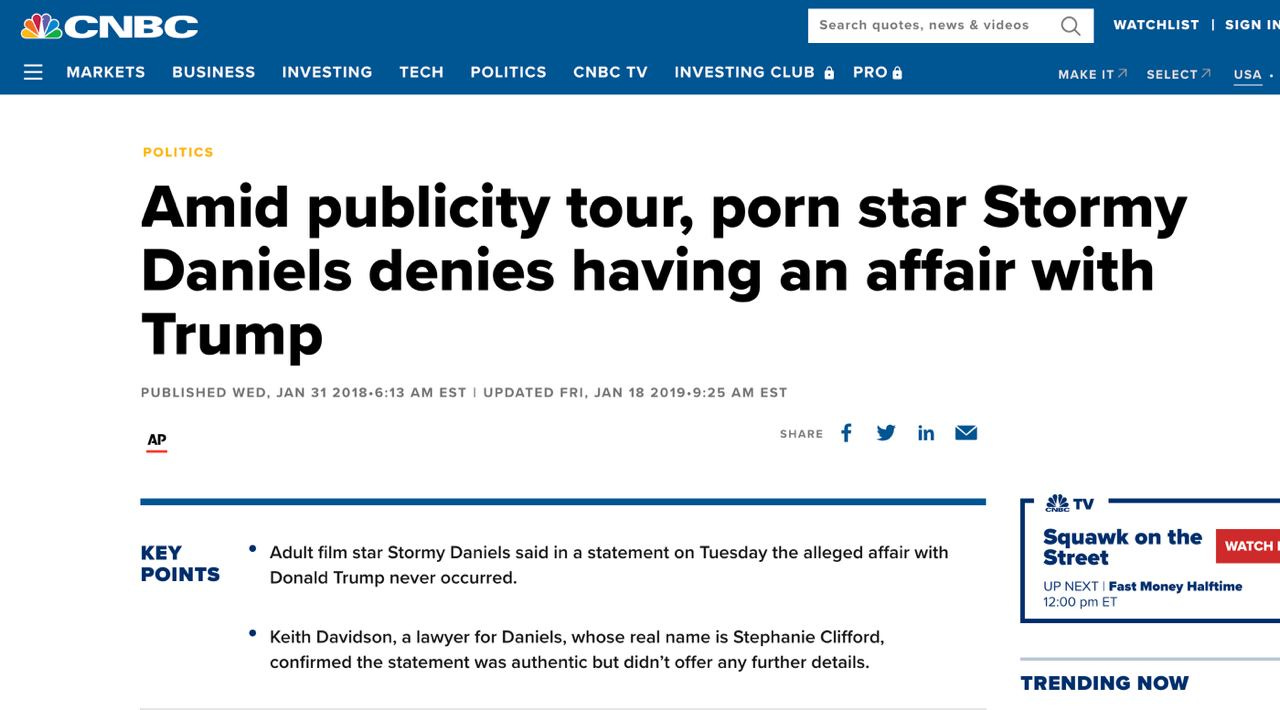The image size is (1280, 710).
Task: Open the Politics navigation item
Action: [x=508, y=72]
